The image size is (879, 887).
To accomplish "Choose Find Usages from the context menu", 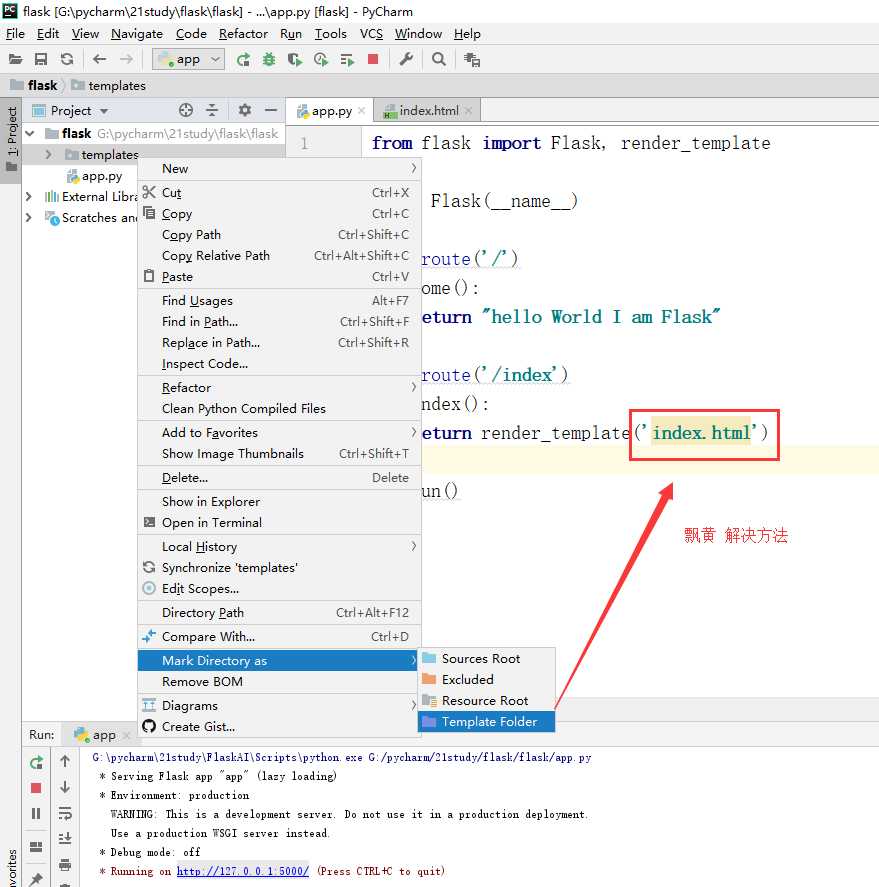I will pos(279,300).
